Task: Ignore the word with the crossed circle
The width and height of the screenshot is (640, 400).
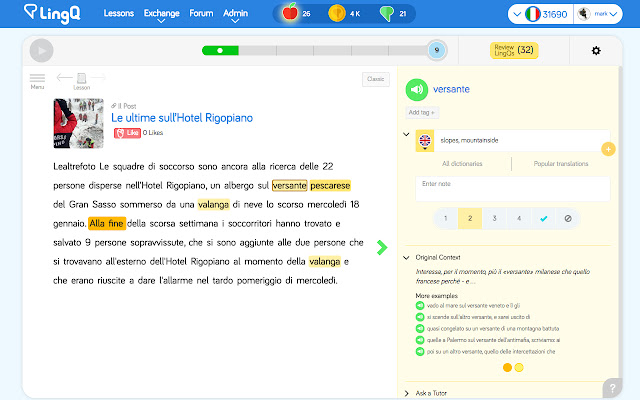Action: pyautogui.click(x=568, y=218)
